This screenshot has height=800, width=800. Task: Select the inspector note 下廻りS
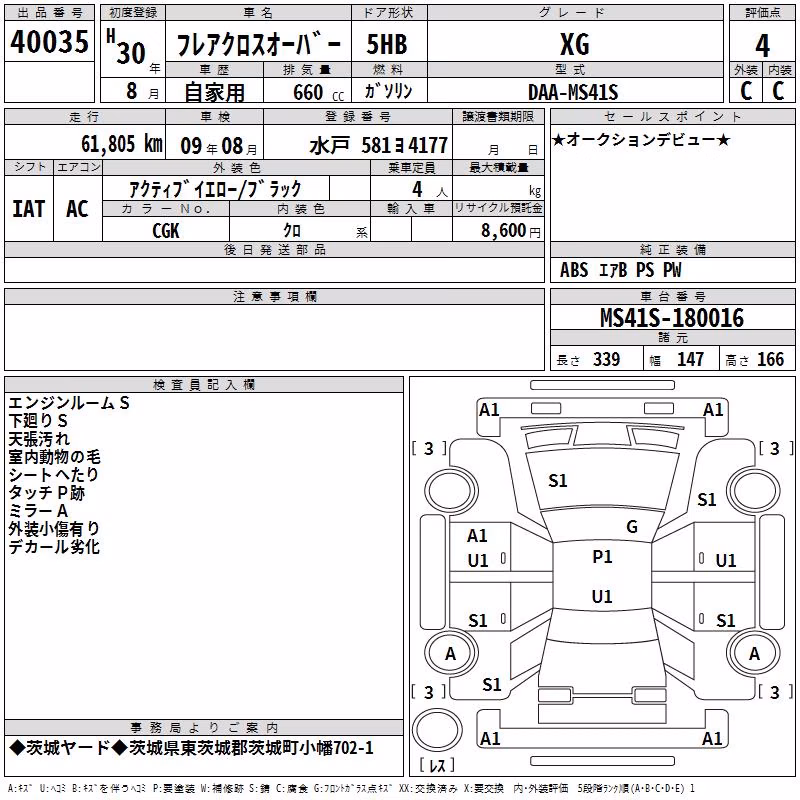38,421
